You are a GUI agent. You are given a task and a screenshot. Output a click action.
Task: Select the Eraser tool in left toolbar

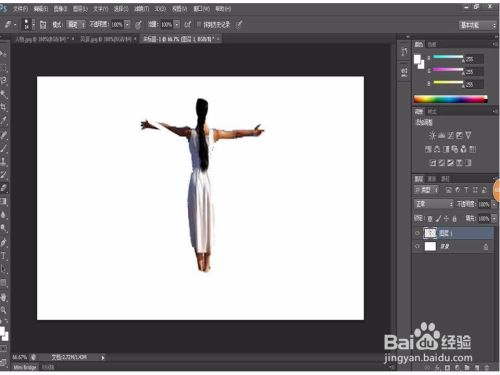click(x=4, y=188)
